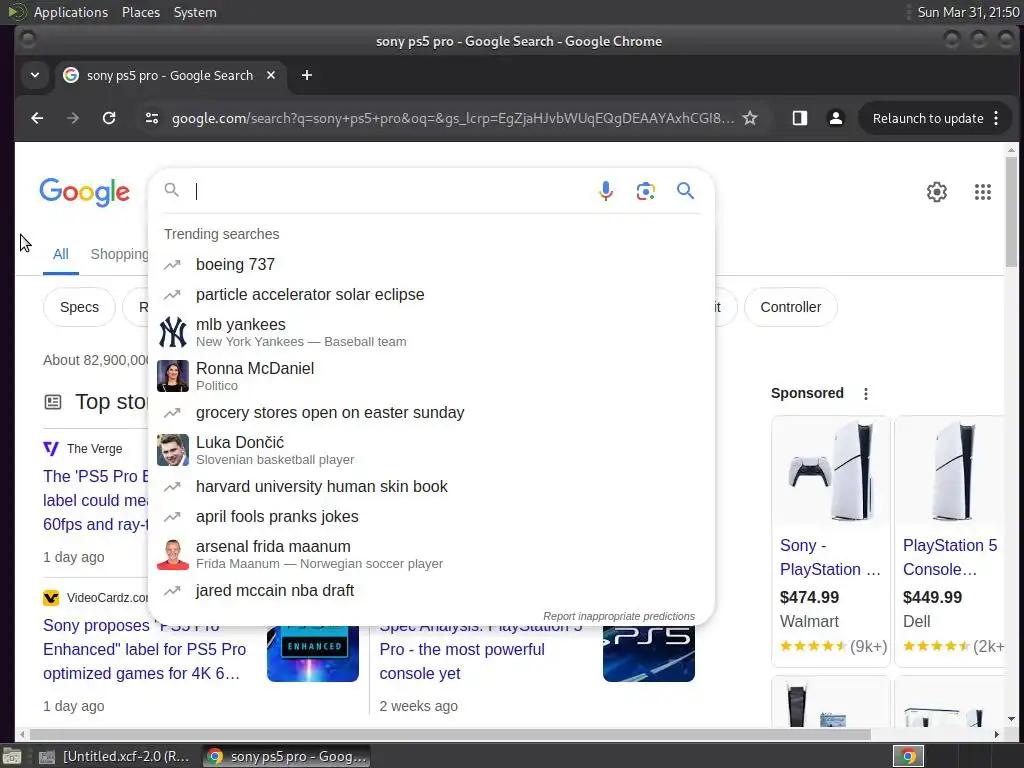
Task: Switch to the Shopping tab
Action: click(x=120, y=254)
